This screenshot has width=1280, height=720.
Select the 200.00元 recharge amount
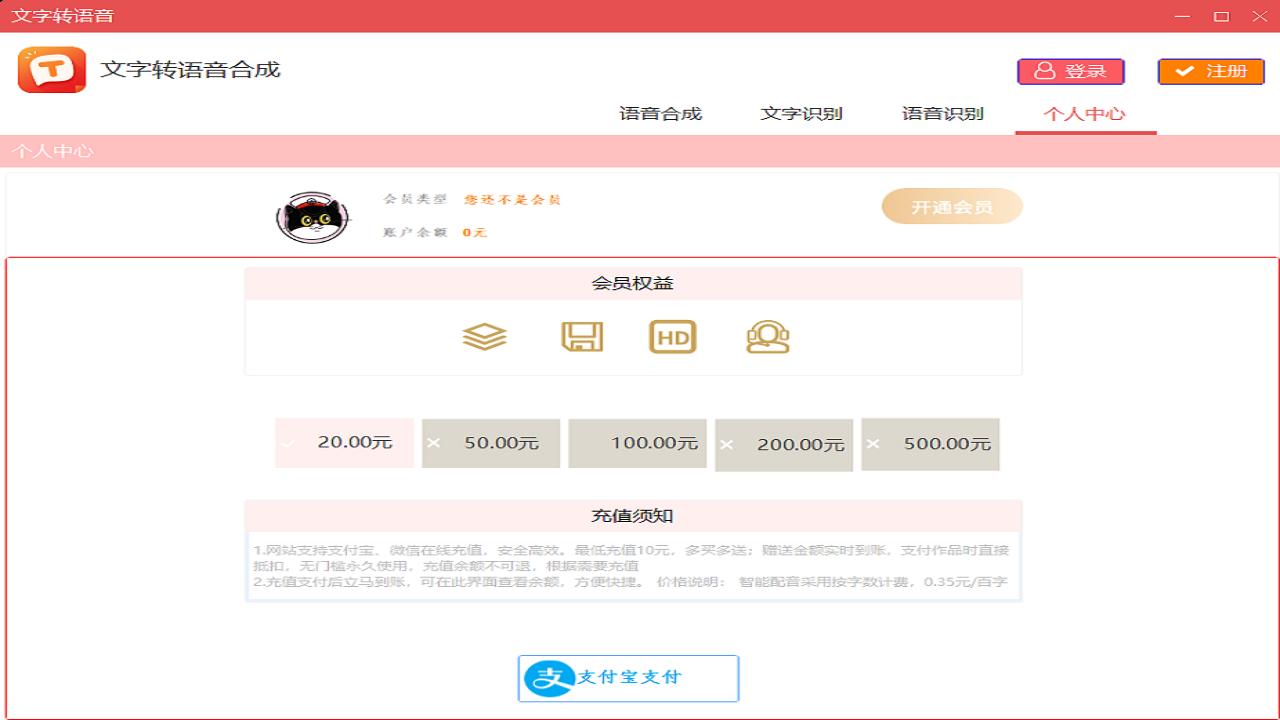(x=784, y=443)
